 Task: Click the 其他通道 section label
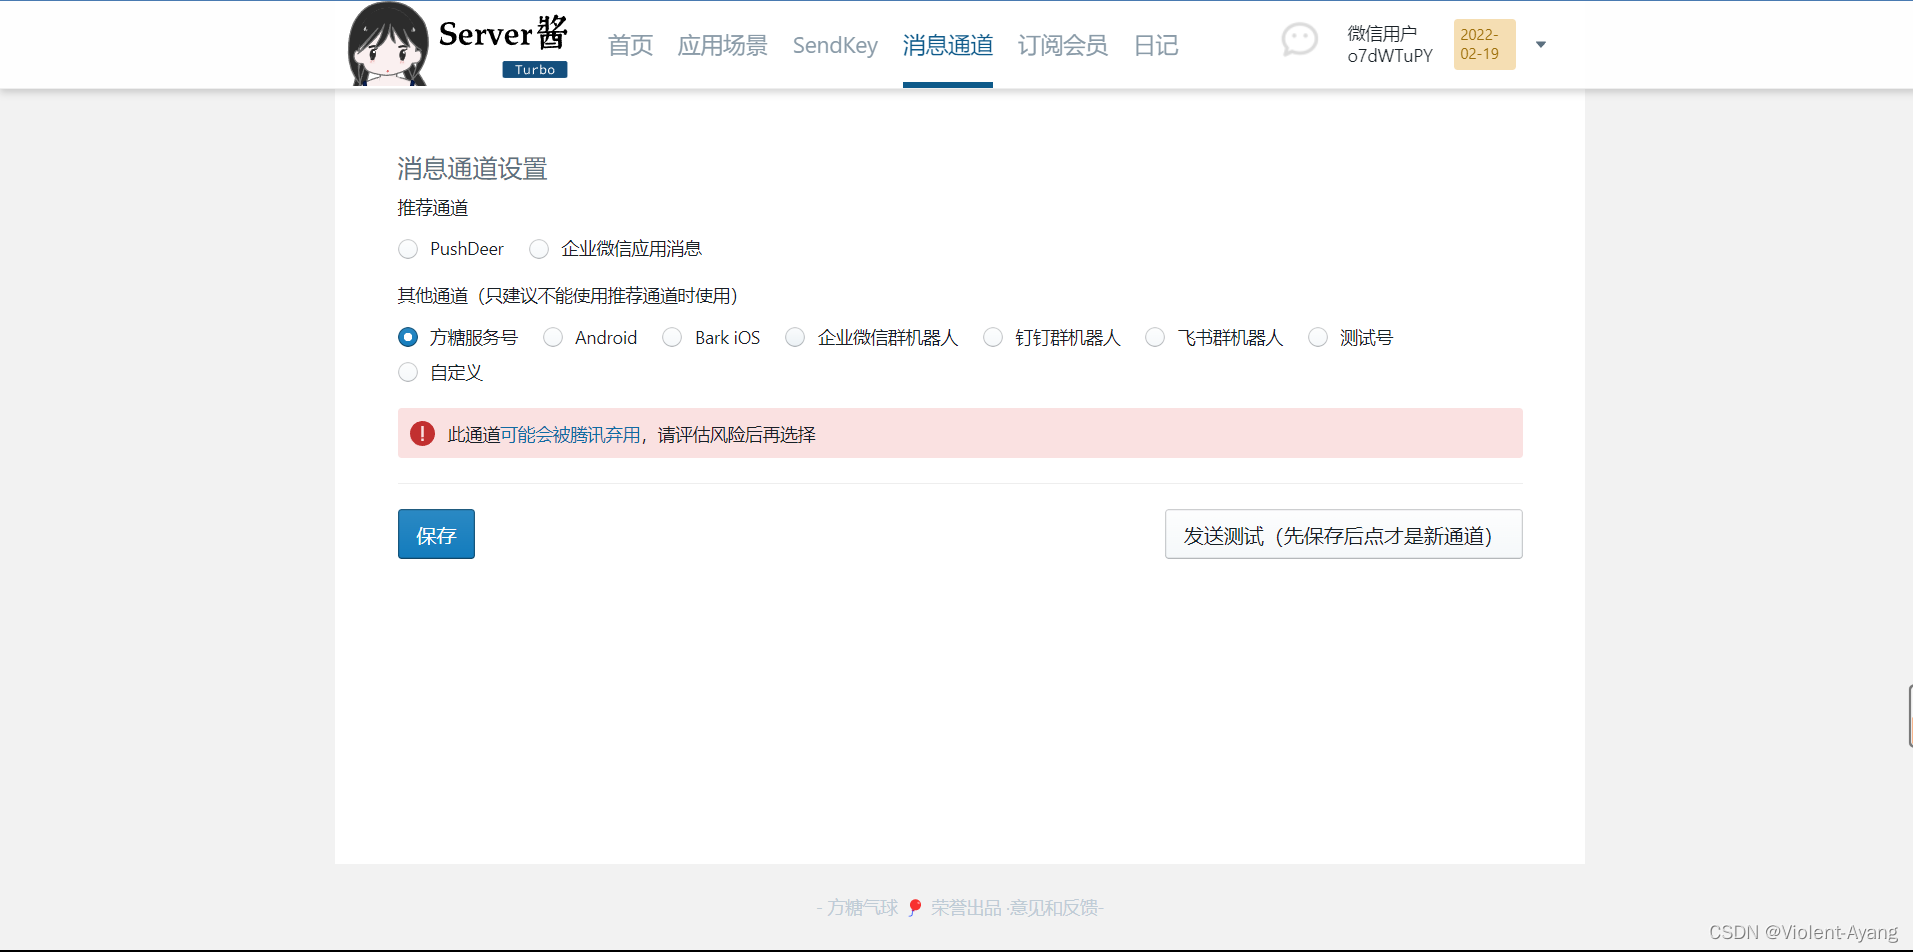click(x=567, y=295)
